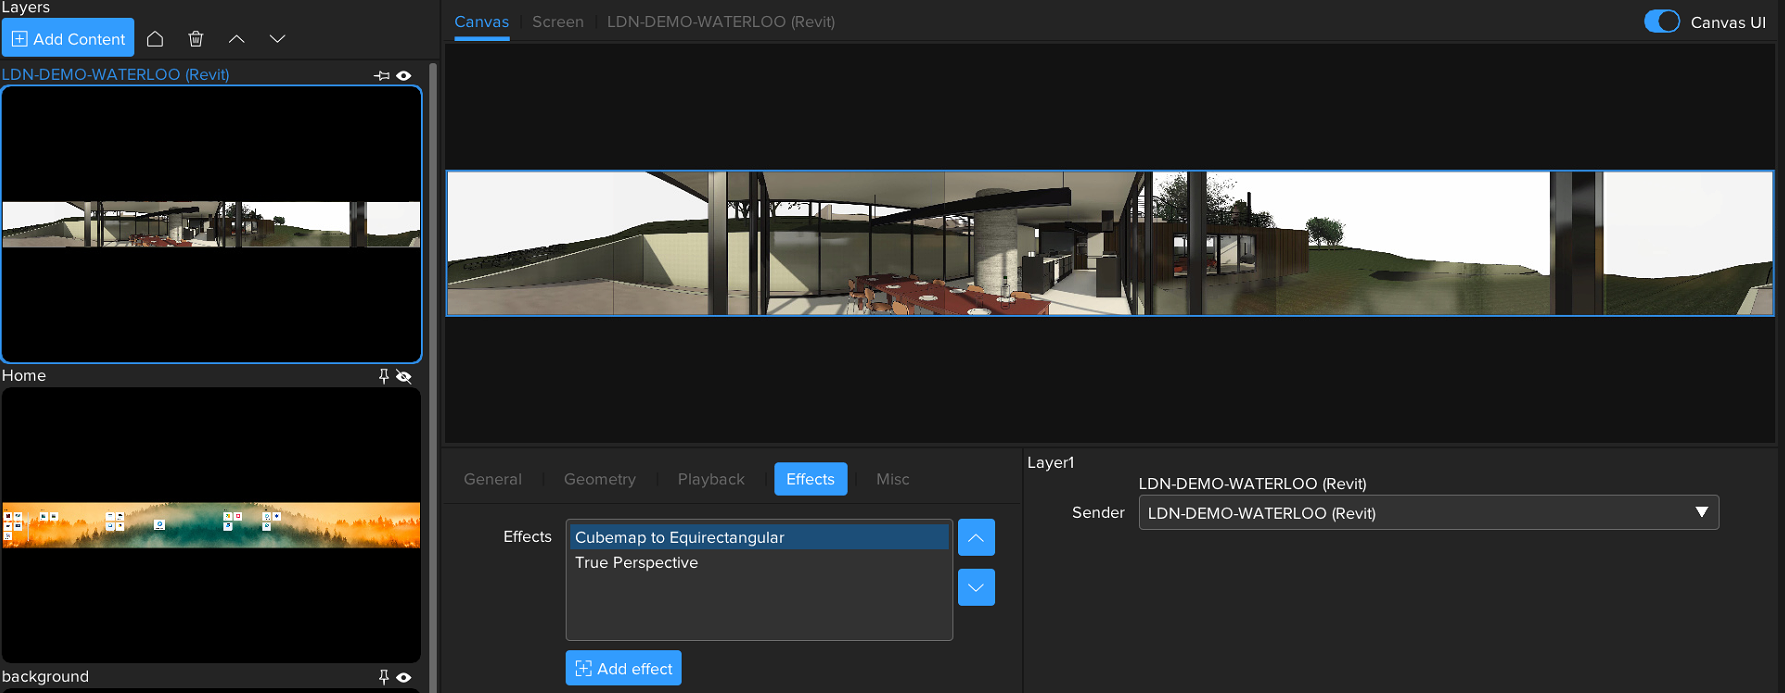Move selected effect down in list

[975, 588]
